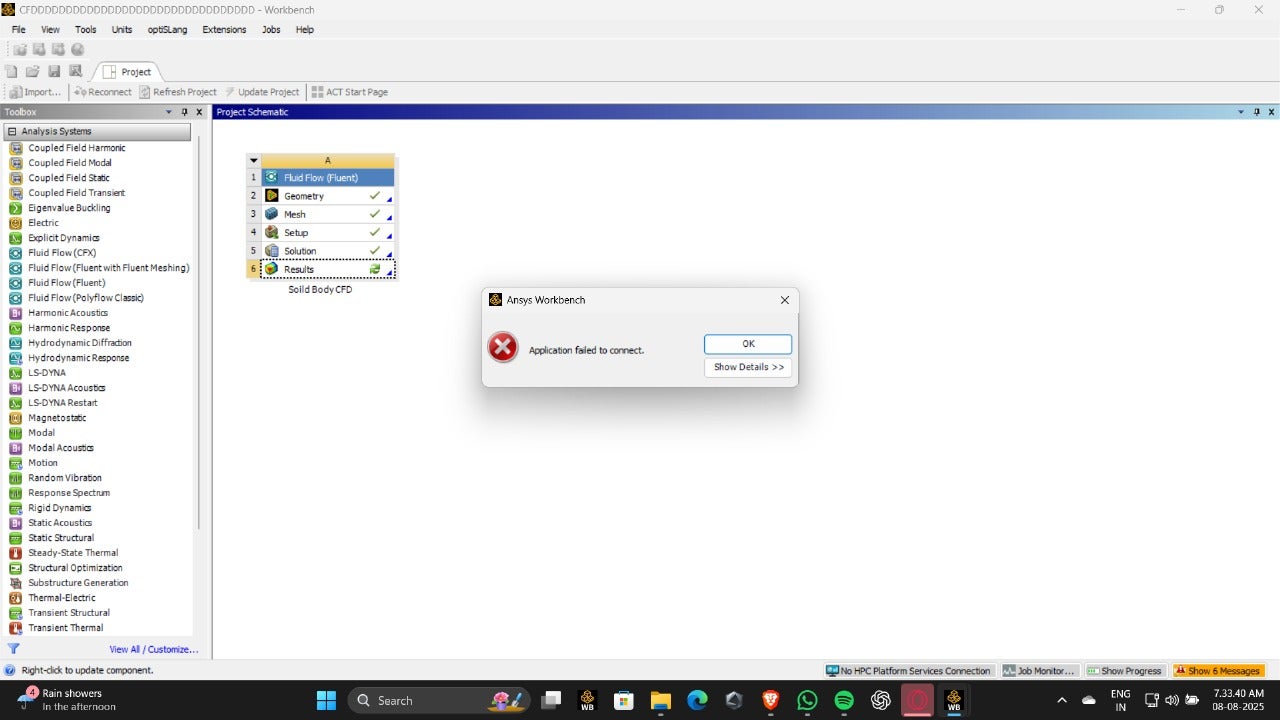
Task: Click the Steady-State Thermal icon
Action: coord(16,553)
